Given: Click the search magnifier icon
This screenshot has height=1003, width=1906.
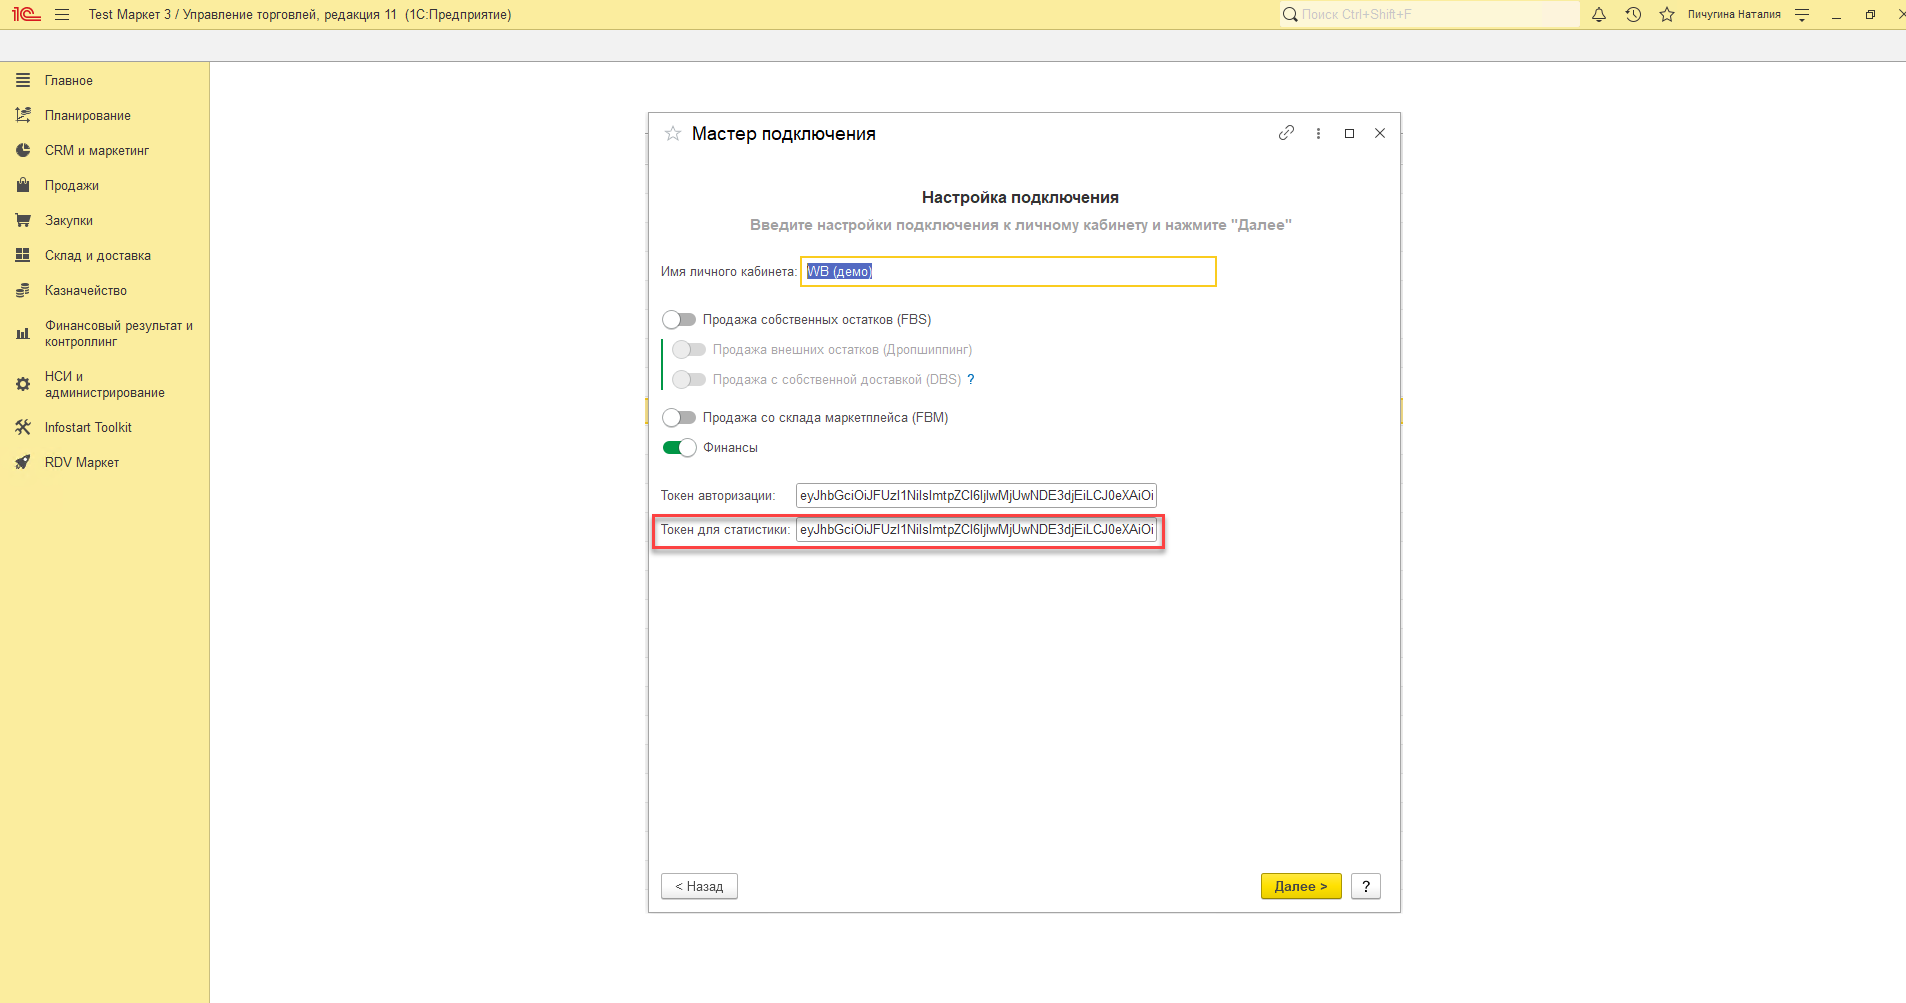Looking at the screenshot, I should click(x=1290, y=15).
